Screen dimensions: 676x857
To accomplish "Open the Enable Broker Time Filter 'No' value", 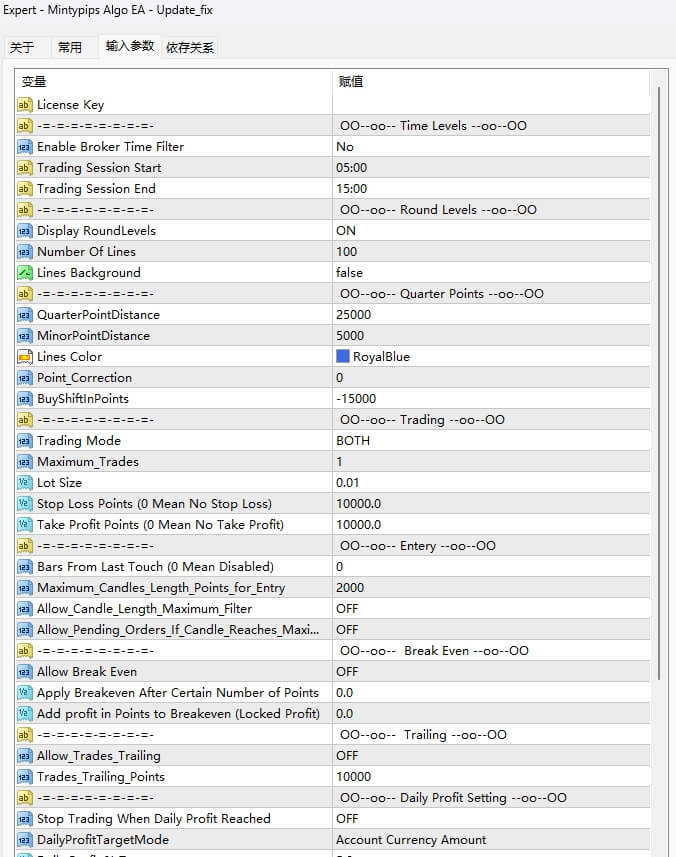I will click(491, 147).
